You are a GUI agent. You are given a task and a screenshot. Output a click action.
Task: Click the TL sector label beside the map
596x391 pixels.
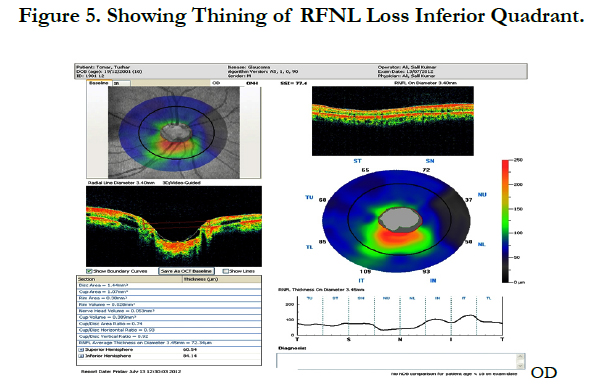click(x=309, y=247)
